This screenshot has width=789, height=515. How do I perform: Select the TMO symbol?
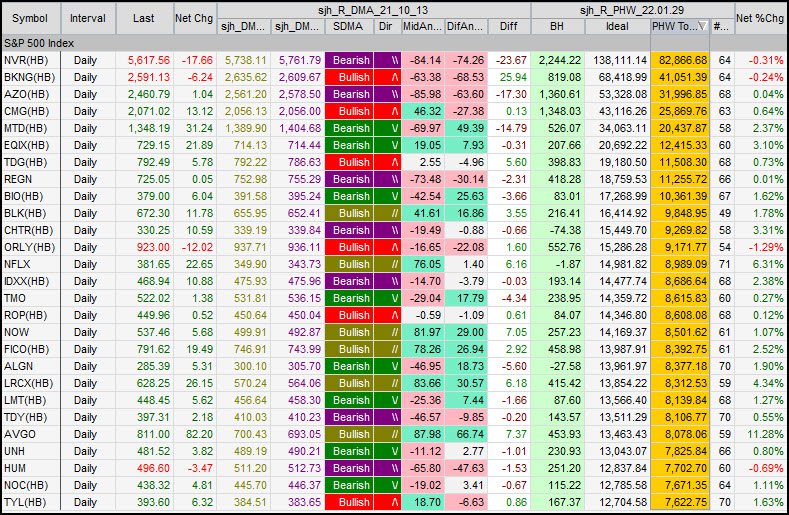click(x=15, y=299)
